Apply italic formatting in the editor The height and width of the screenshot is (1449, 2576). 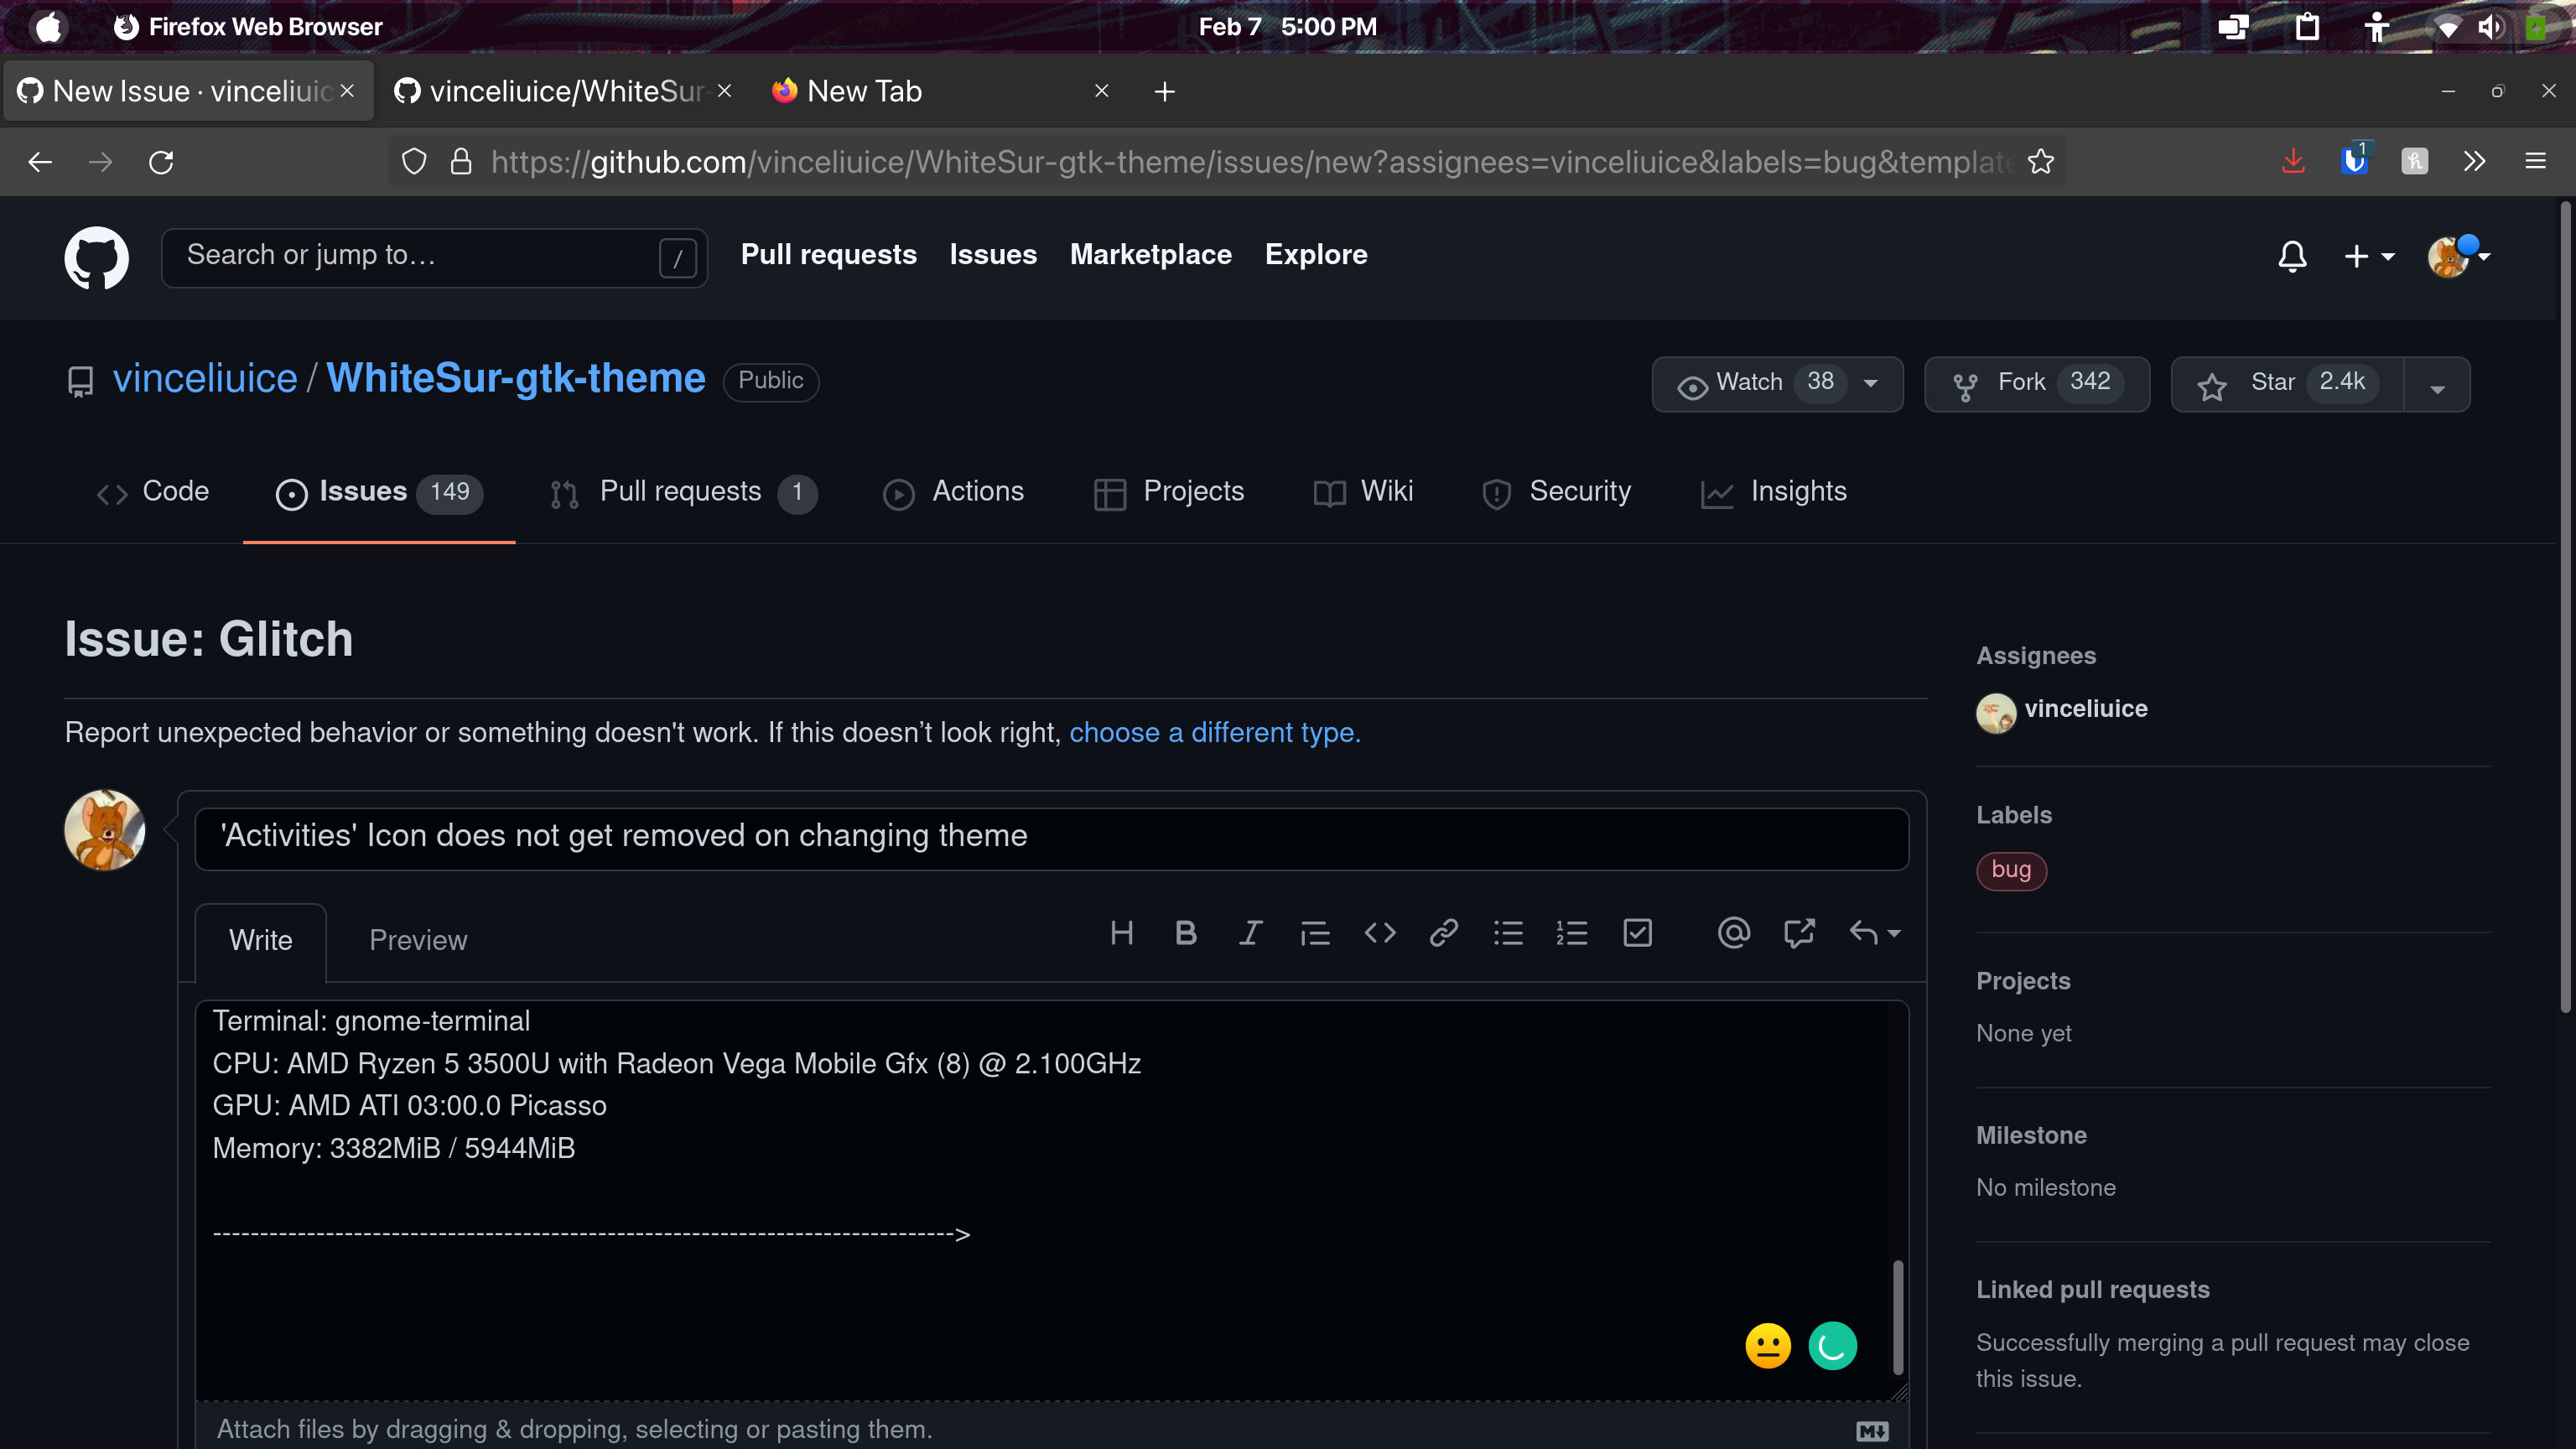1250,933
